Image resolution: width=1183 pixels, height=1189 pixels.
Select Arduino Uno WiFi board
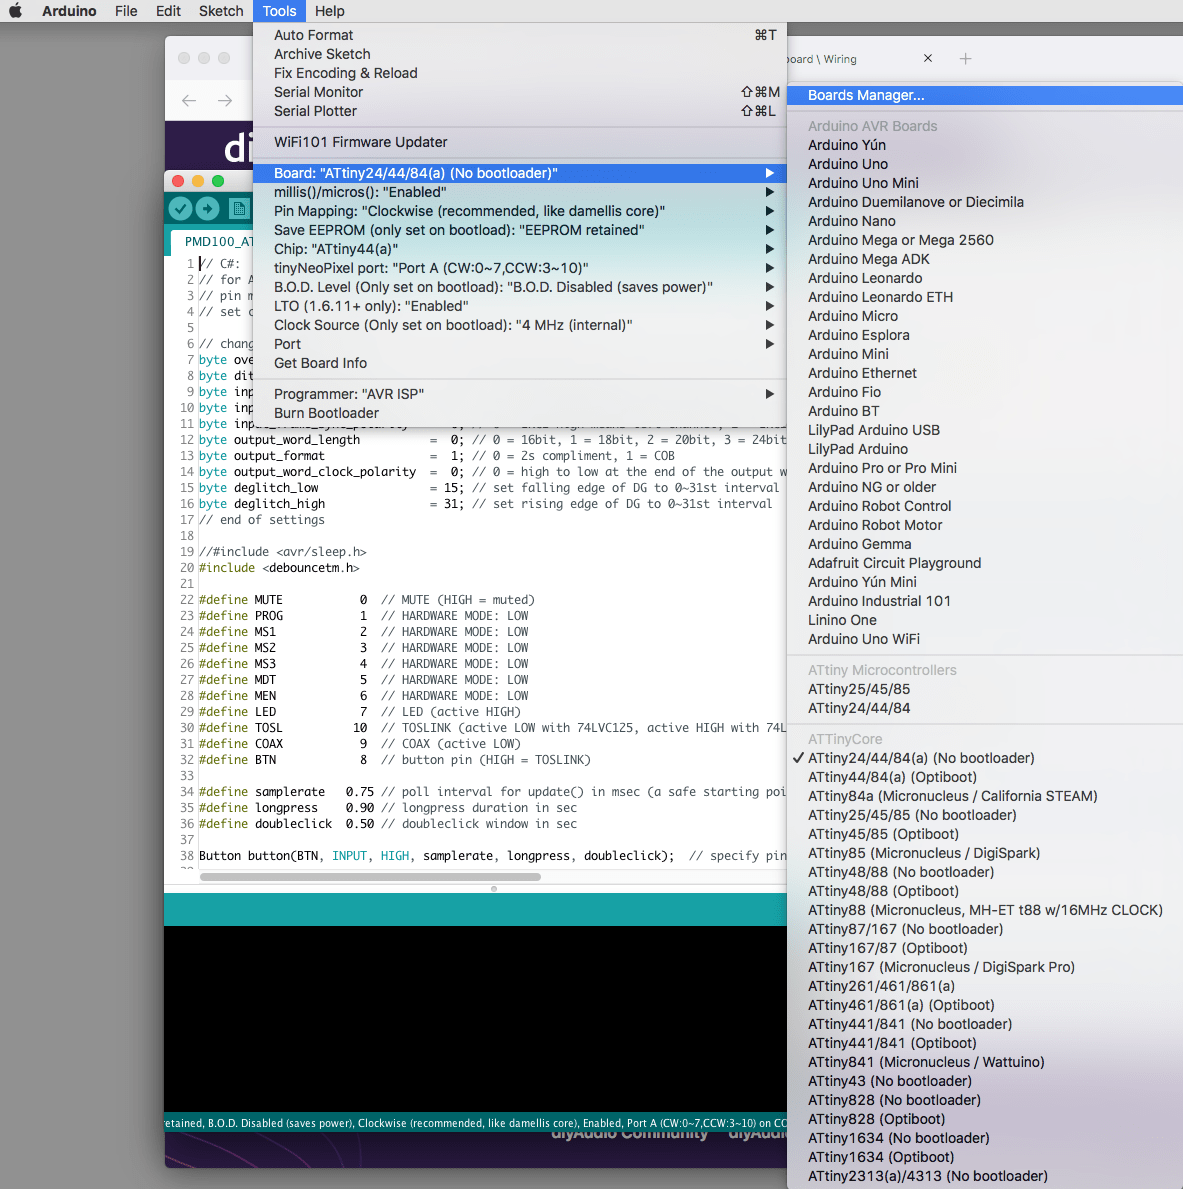[x=985, y=638]
